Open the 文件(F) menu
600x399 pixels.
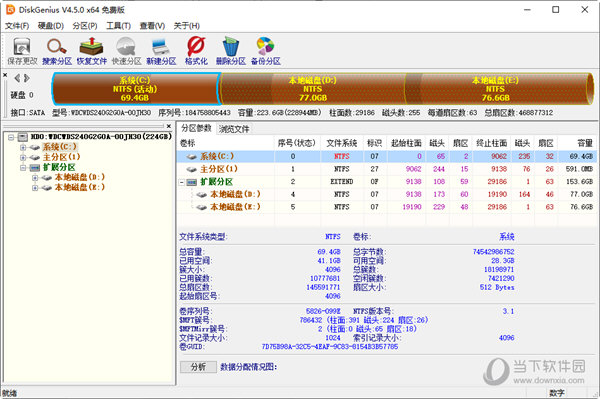coord(17,26)
